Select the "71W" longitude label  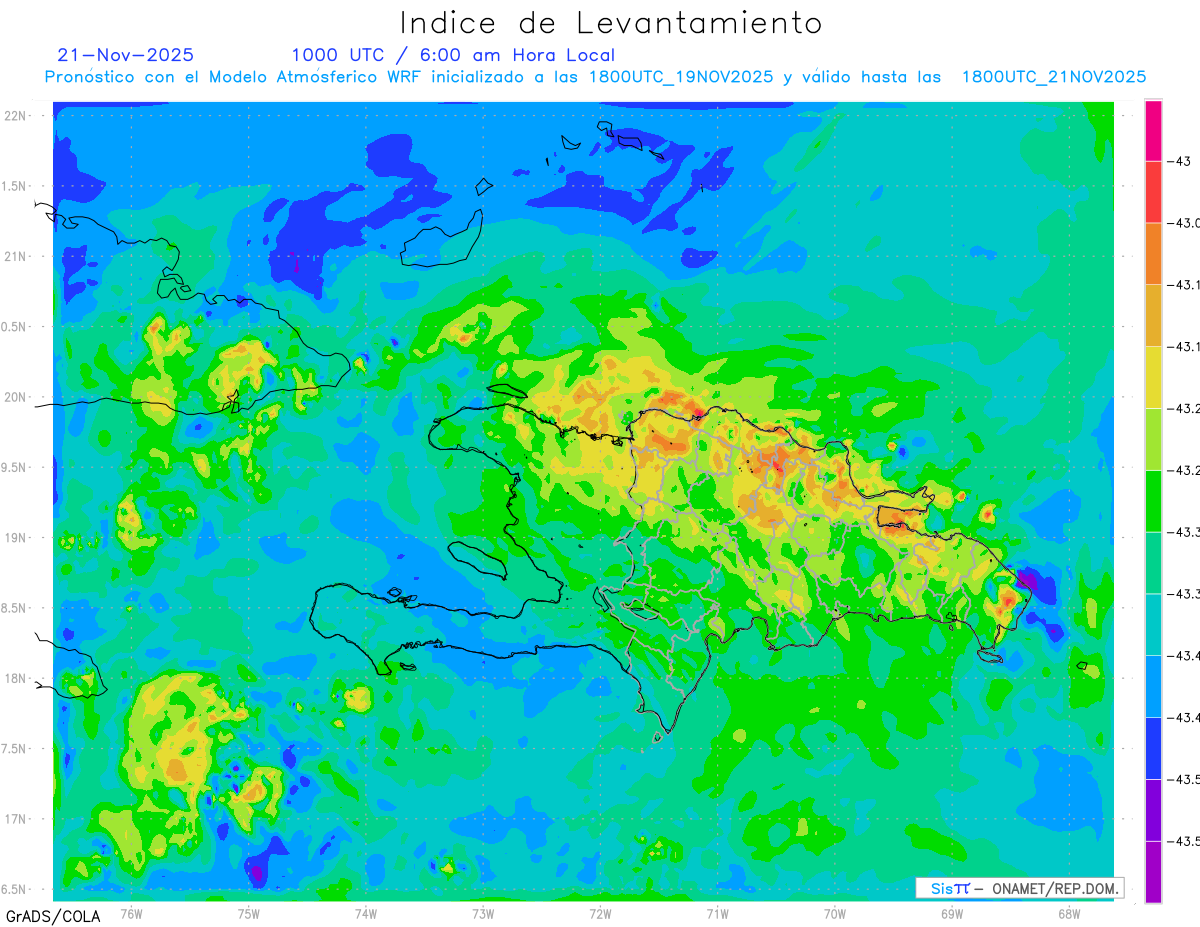click(717, 914)
